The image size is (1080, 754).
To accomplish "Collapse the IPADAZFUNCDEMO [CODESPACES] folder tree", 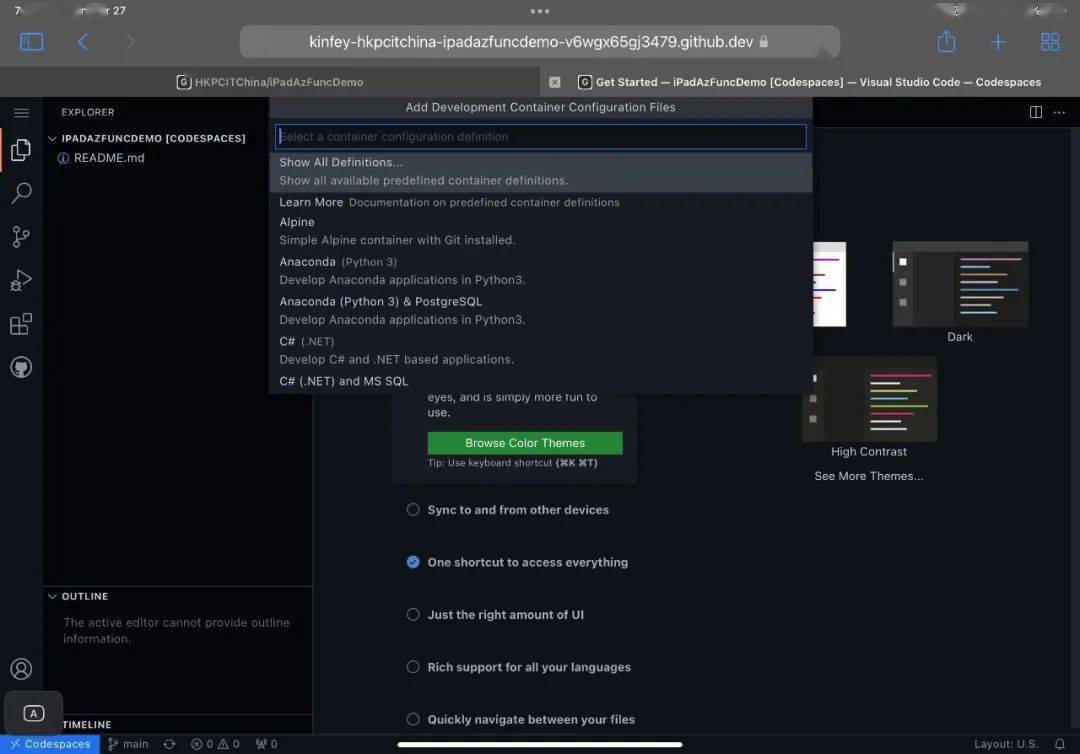I will tap(52, 138).
